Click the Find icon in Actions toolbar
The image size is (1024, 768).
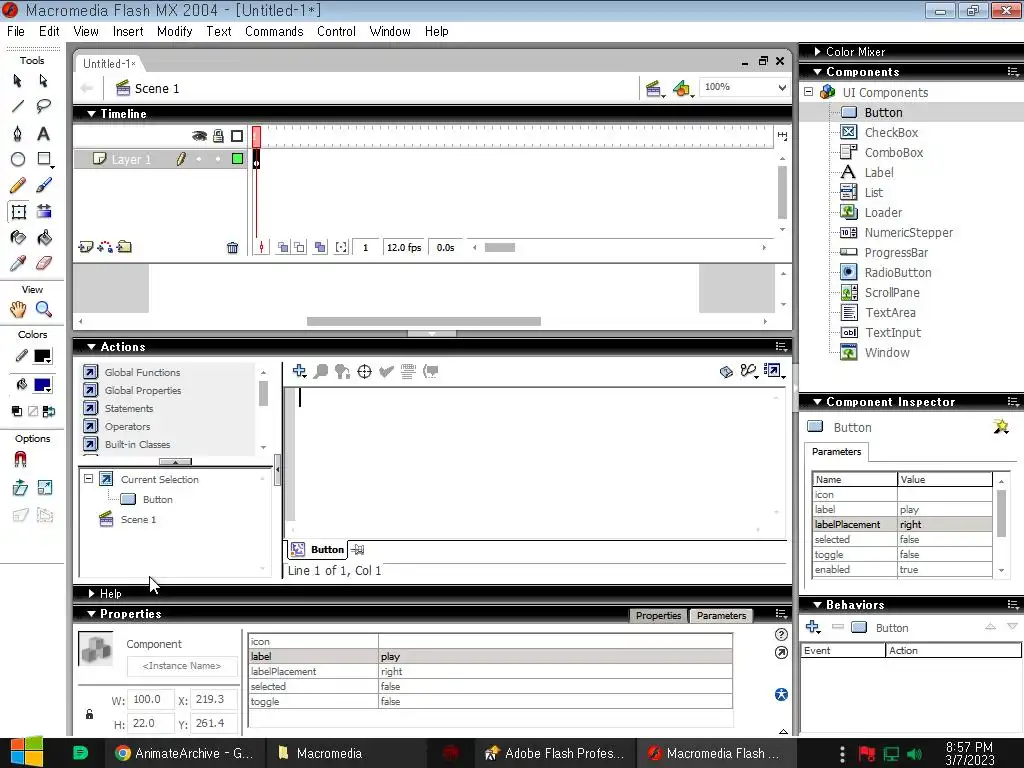point(321,372)
